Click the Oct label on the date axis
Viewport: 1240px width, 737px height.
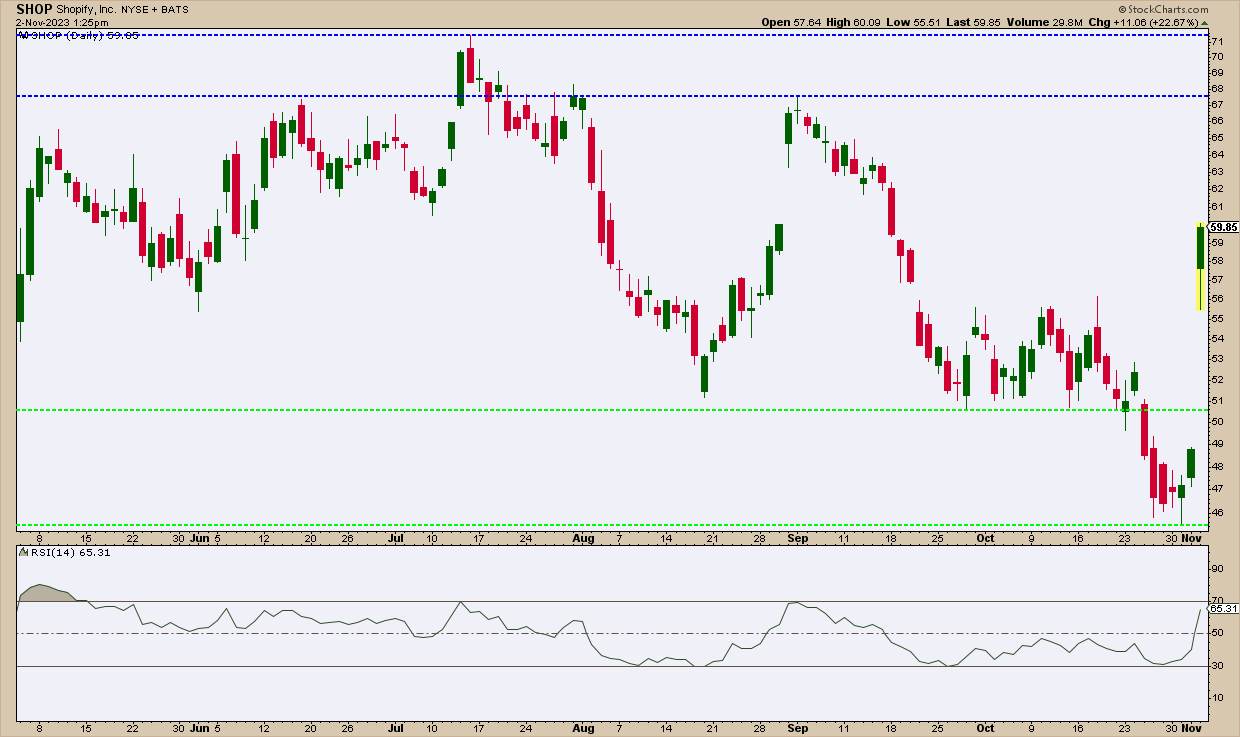point(986,537)
